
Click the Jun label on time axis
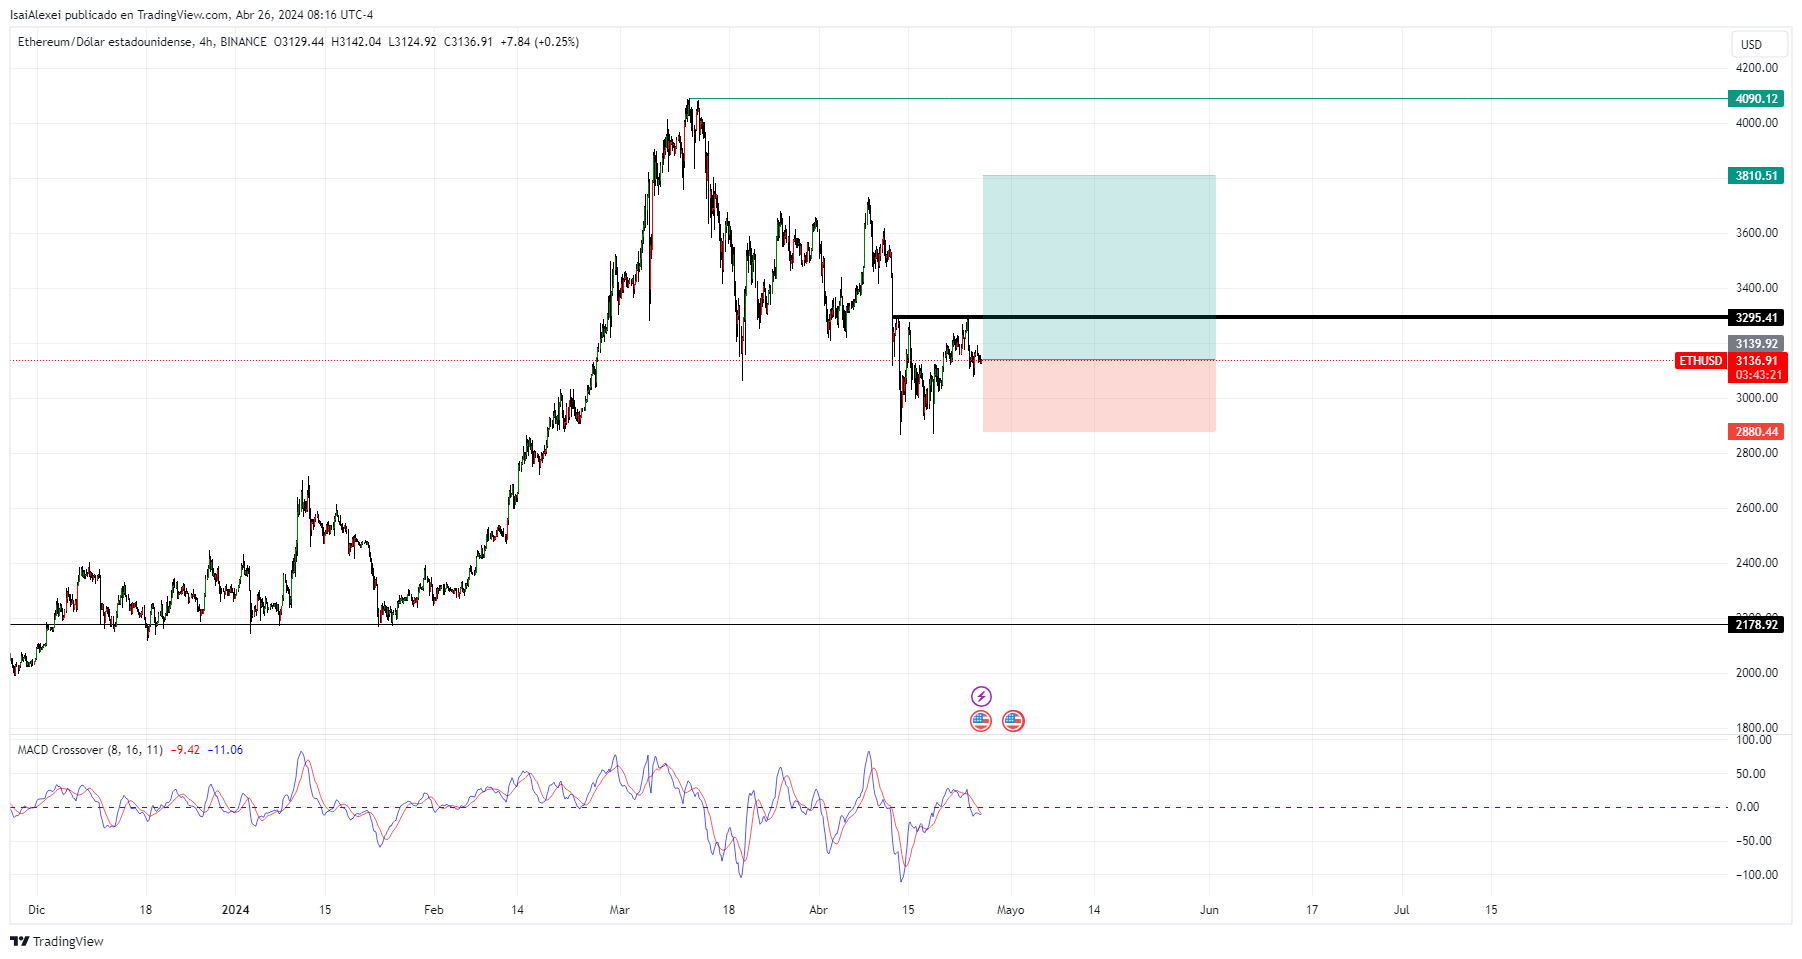click(1209, 910)
